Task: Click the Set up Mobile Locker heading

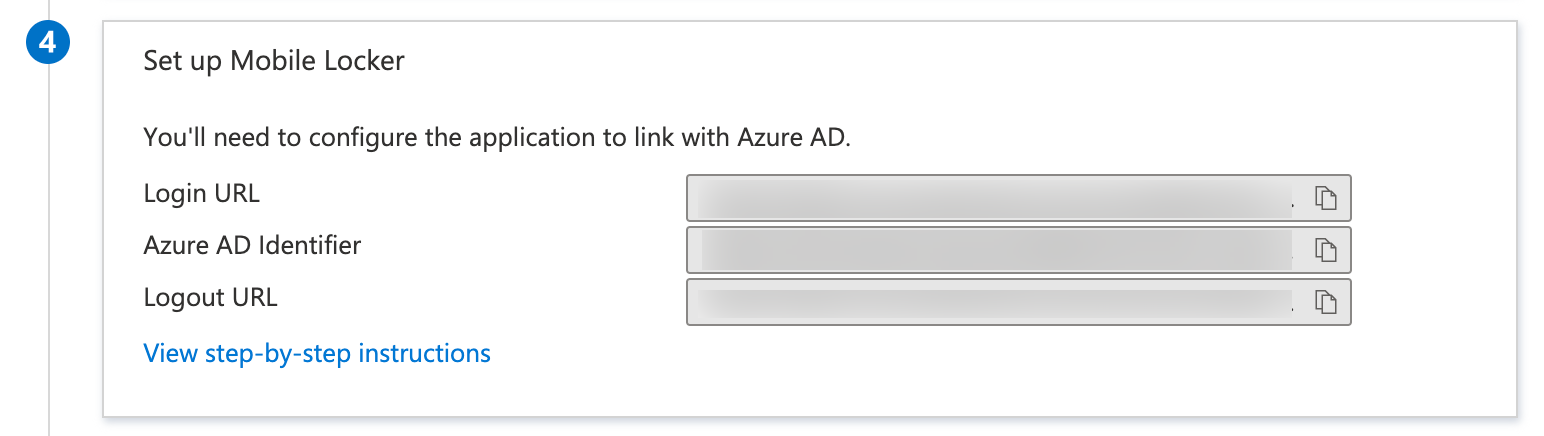Action: [274, 61]
